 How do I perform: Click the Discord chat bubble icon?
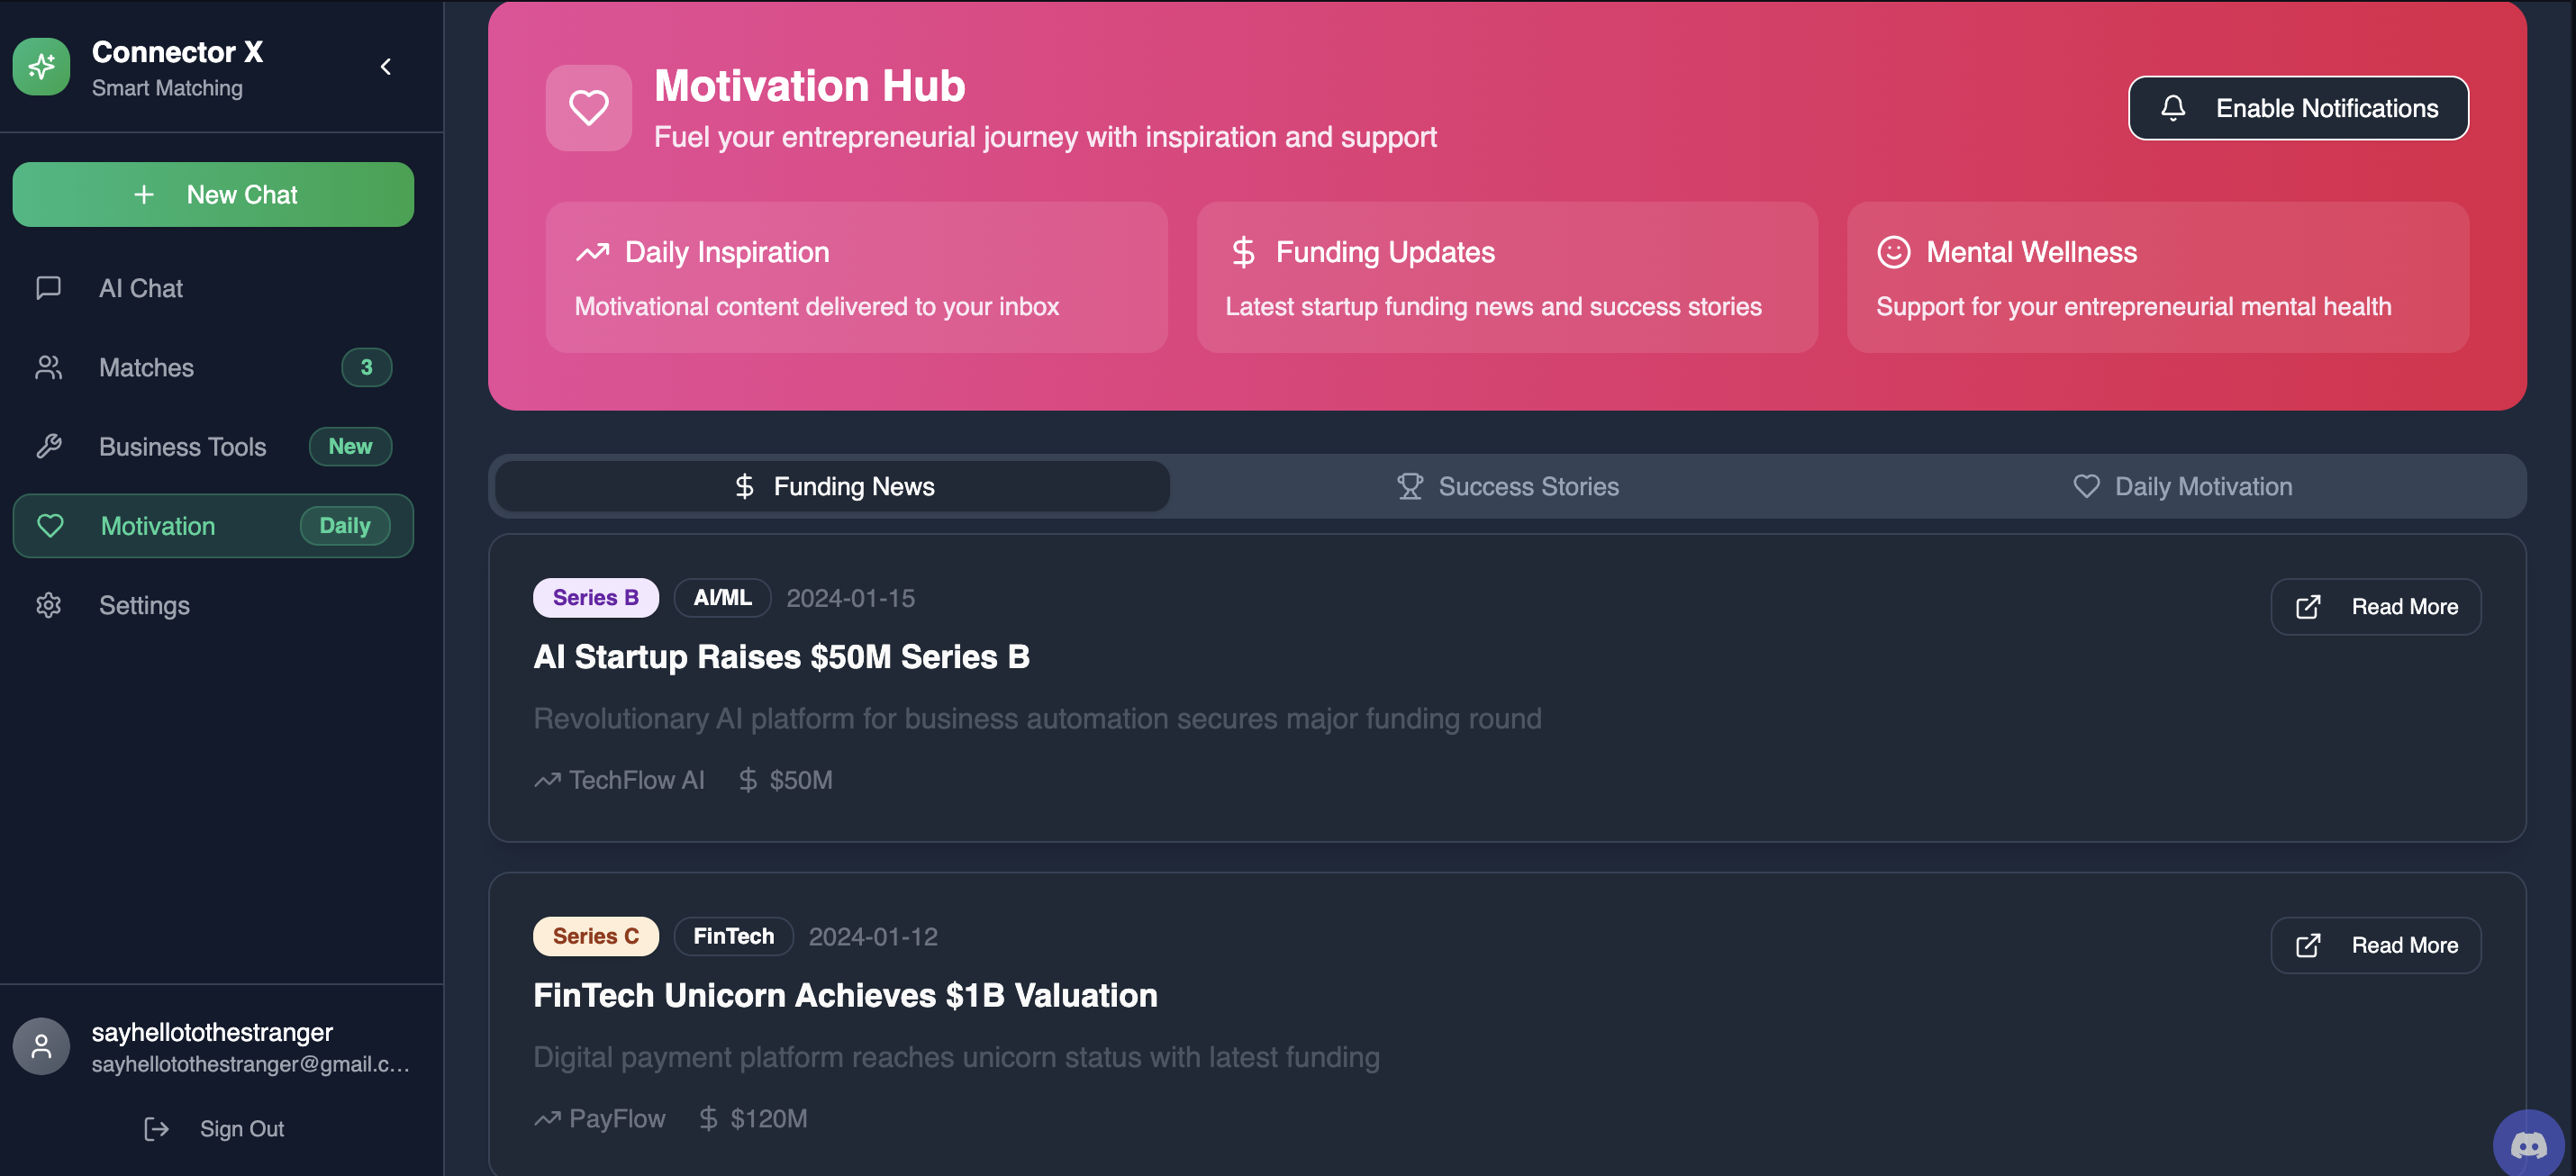click(x=2528, y=1144)
